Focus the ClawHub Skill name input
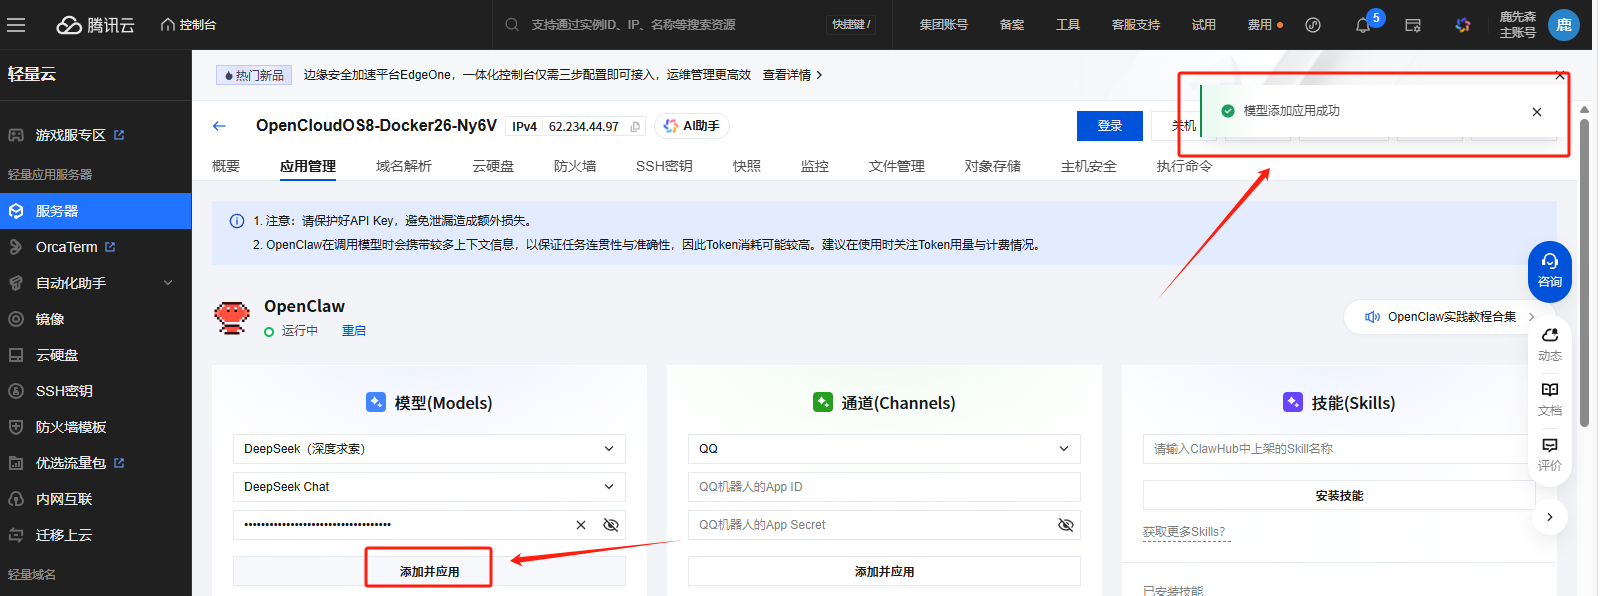 click(x=1339, y=449)
